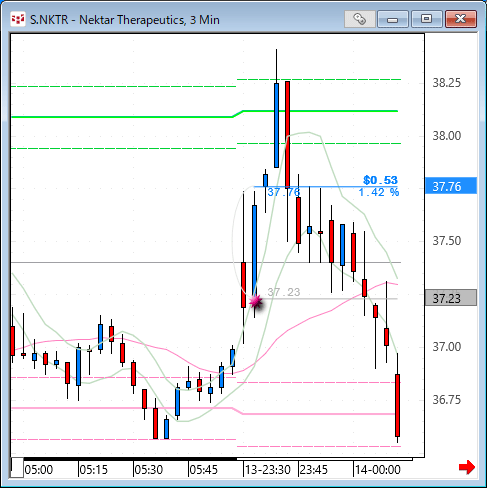
Task: Click the link chain icon in title bar
Action: click(x=359, y=19)
